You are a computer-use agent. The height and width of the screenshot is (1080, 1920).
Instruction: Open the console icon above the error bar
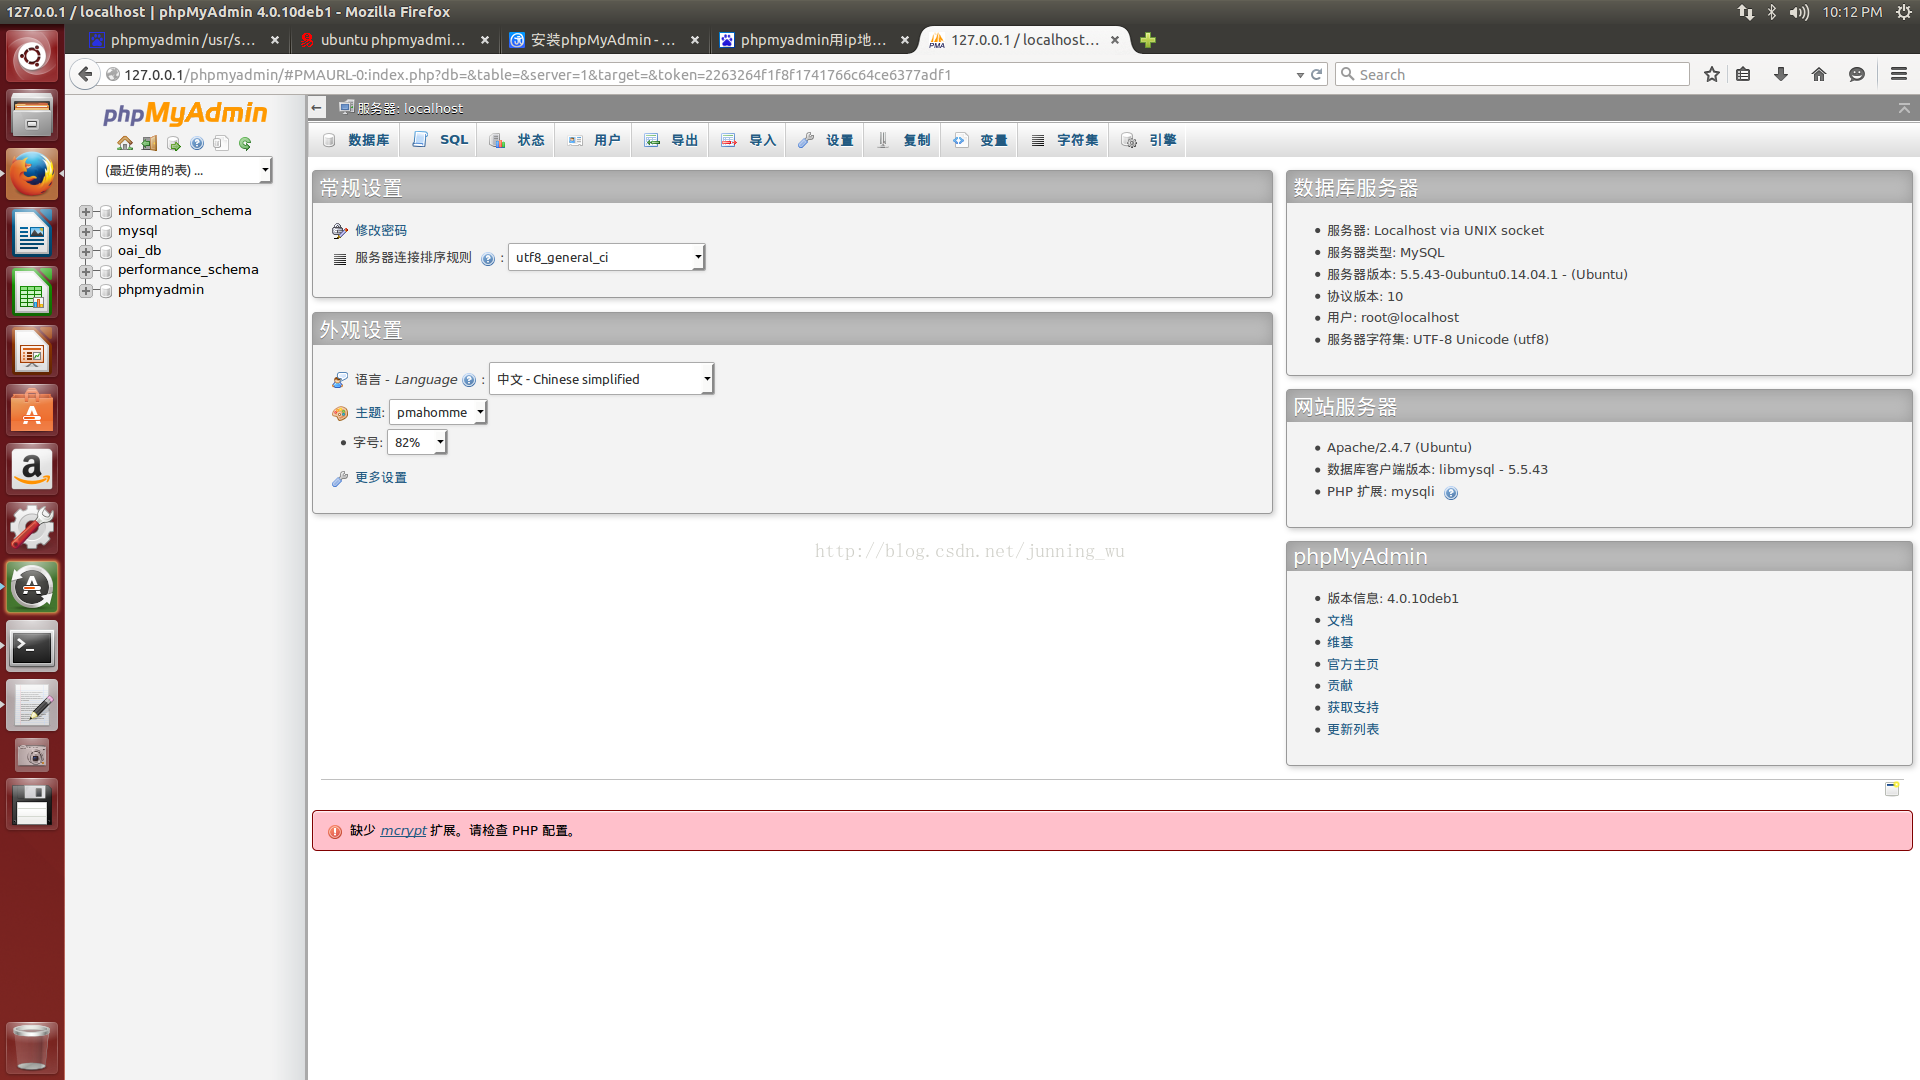(x=1892, y=789)
